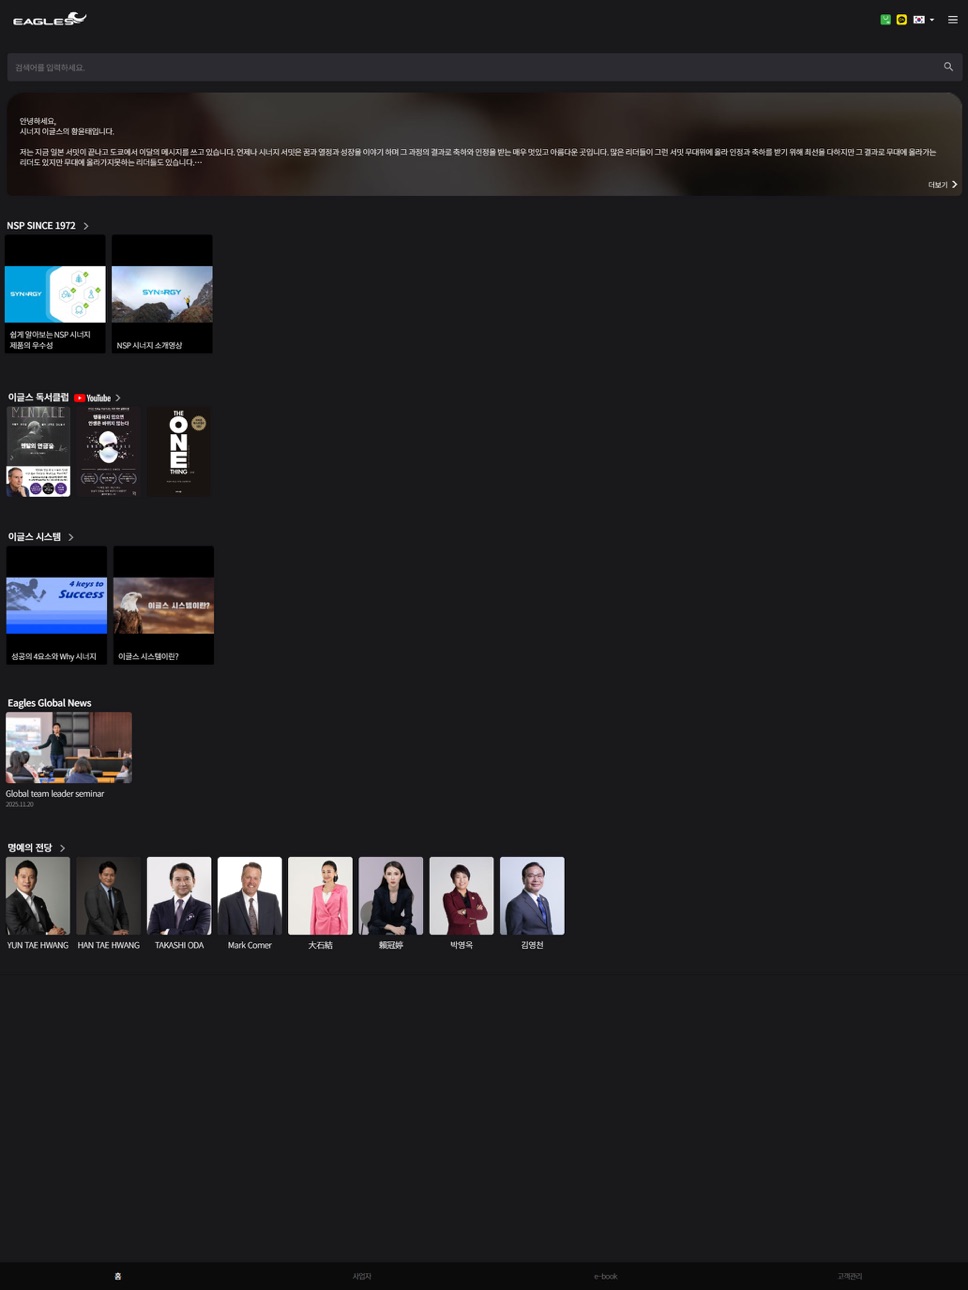Click 더보기 to read the full greeting
The width and height of the screenshot is (968, 1290).
point(942,185)
